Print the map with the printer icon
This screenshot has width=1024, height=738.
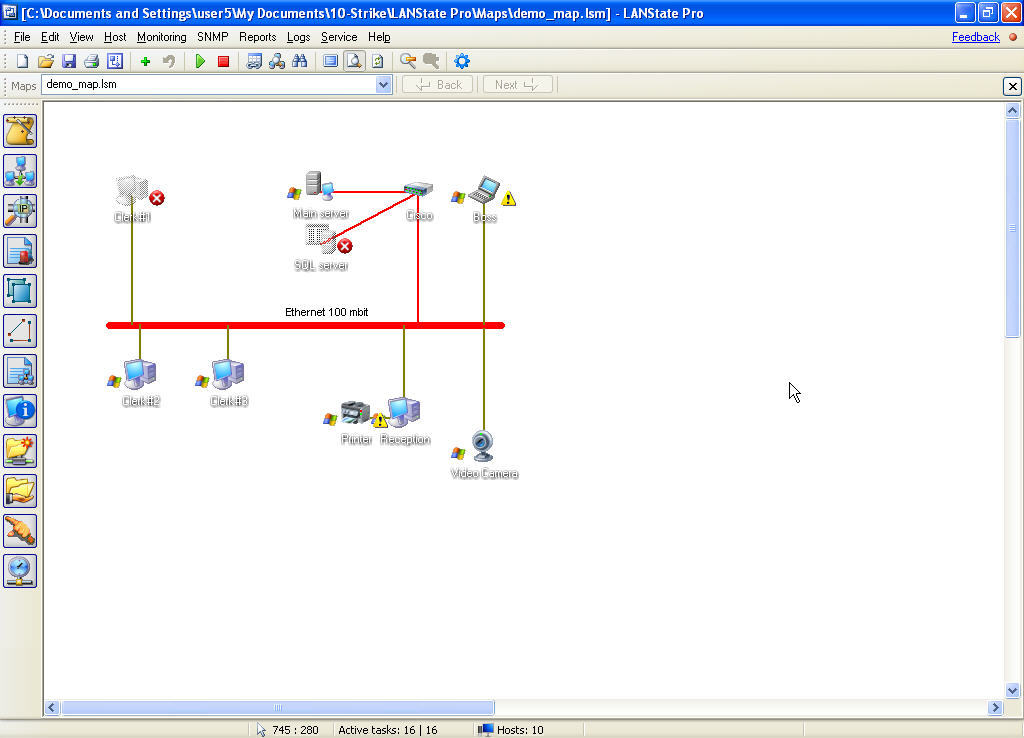click(91, 61)
